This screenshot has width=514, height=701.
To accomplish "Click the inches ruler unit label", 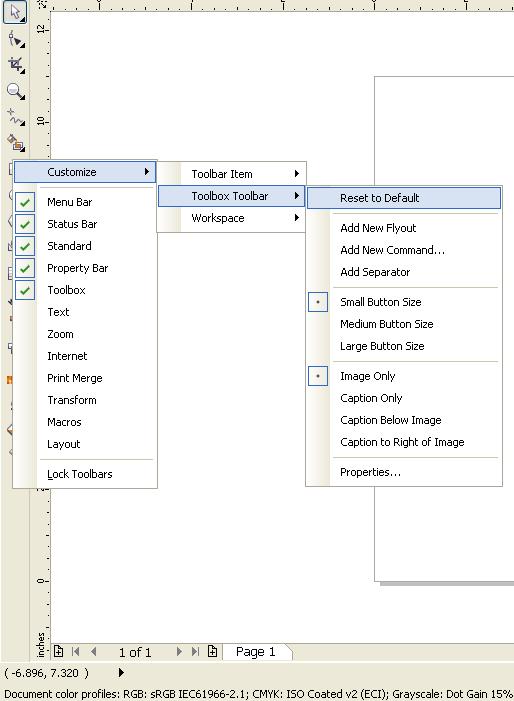I will 41,644.
